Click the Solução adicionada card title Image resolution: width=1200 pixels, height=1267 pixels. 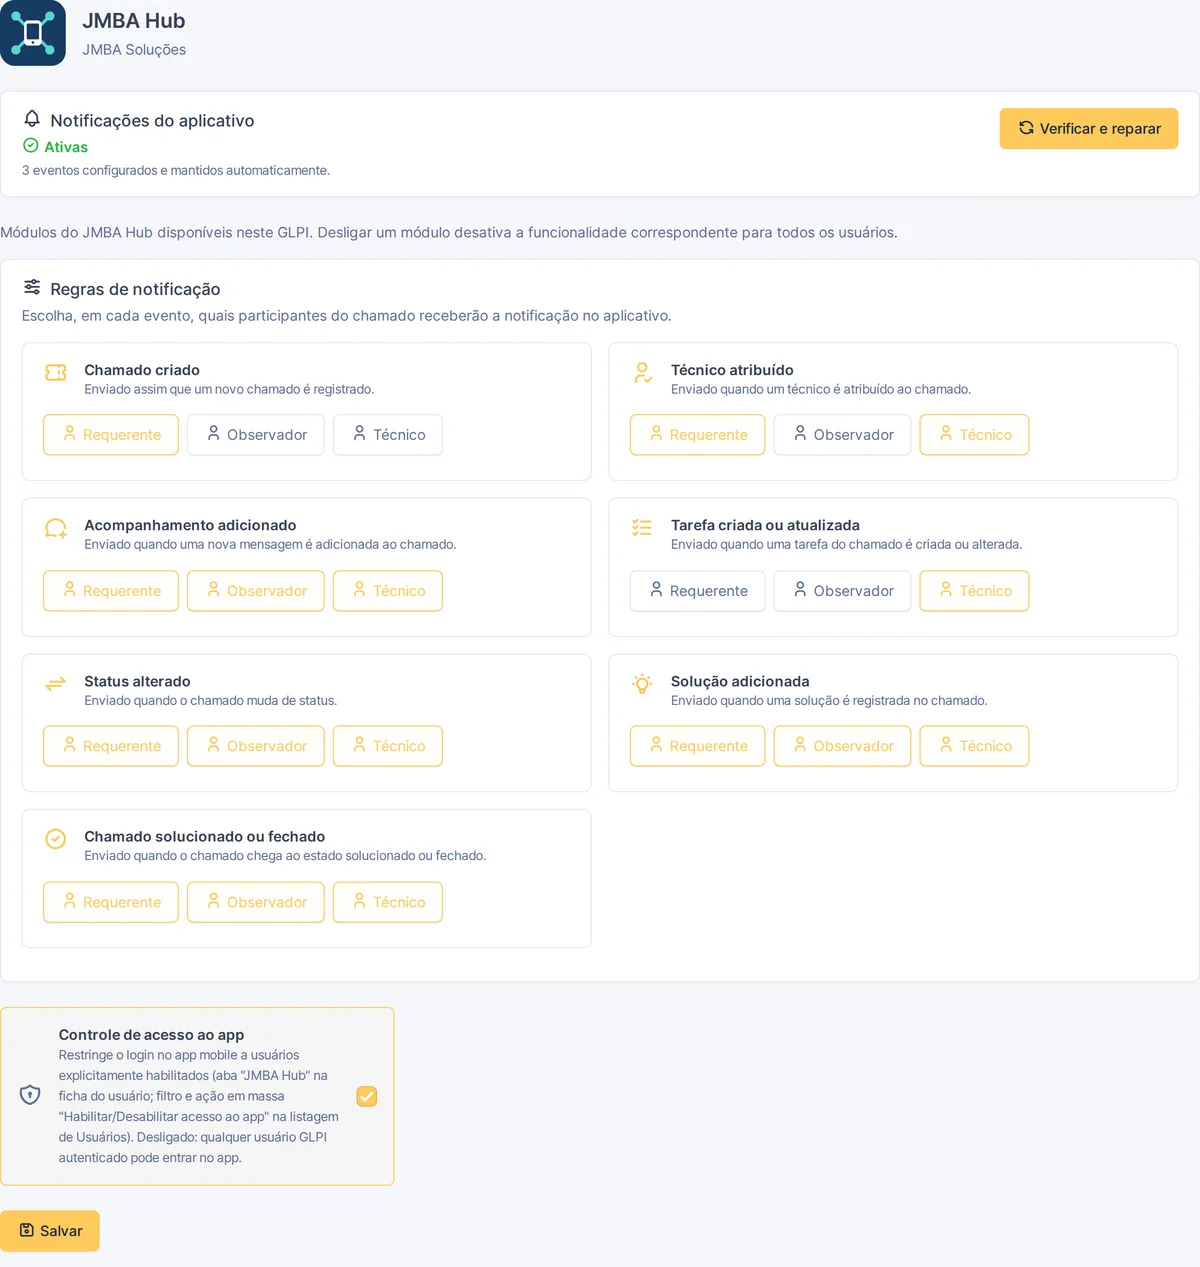tap(740, 681)
